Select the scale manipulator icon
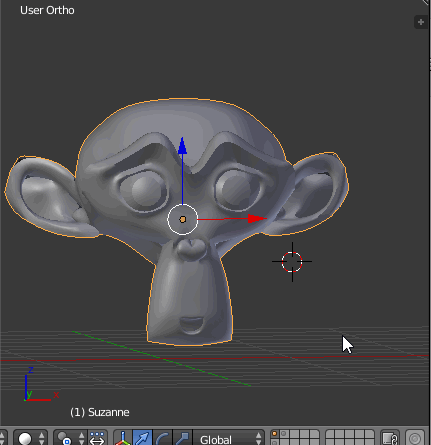 pyautogui.click(x=182, y=438)
